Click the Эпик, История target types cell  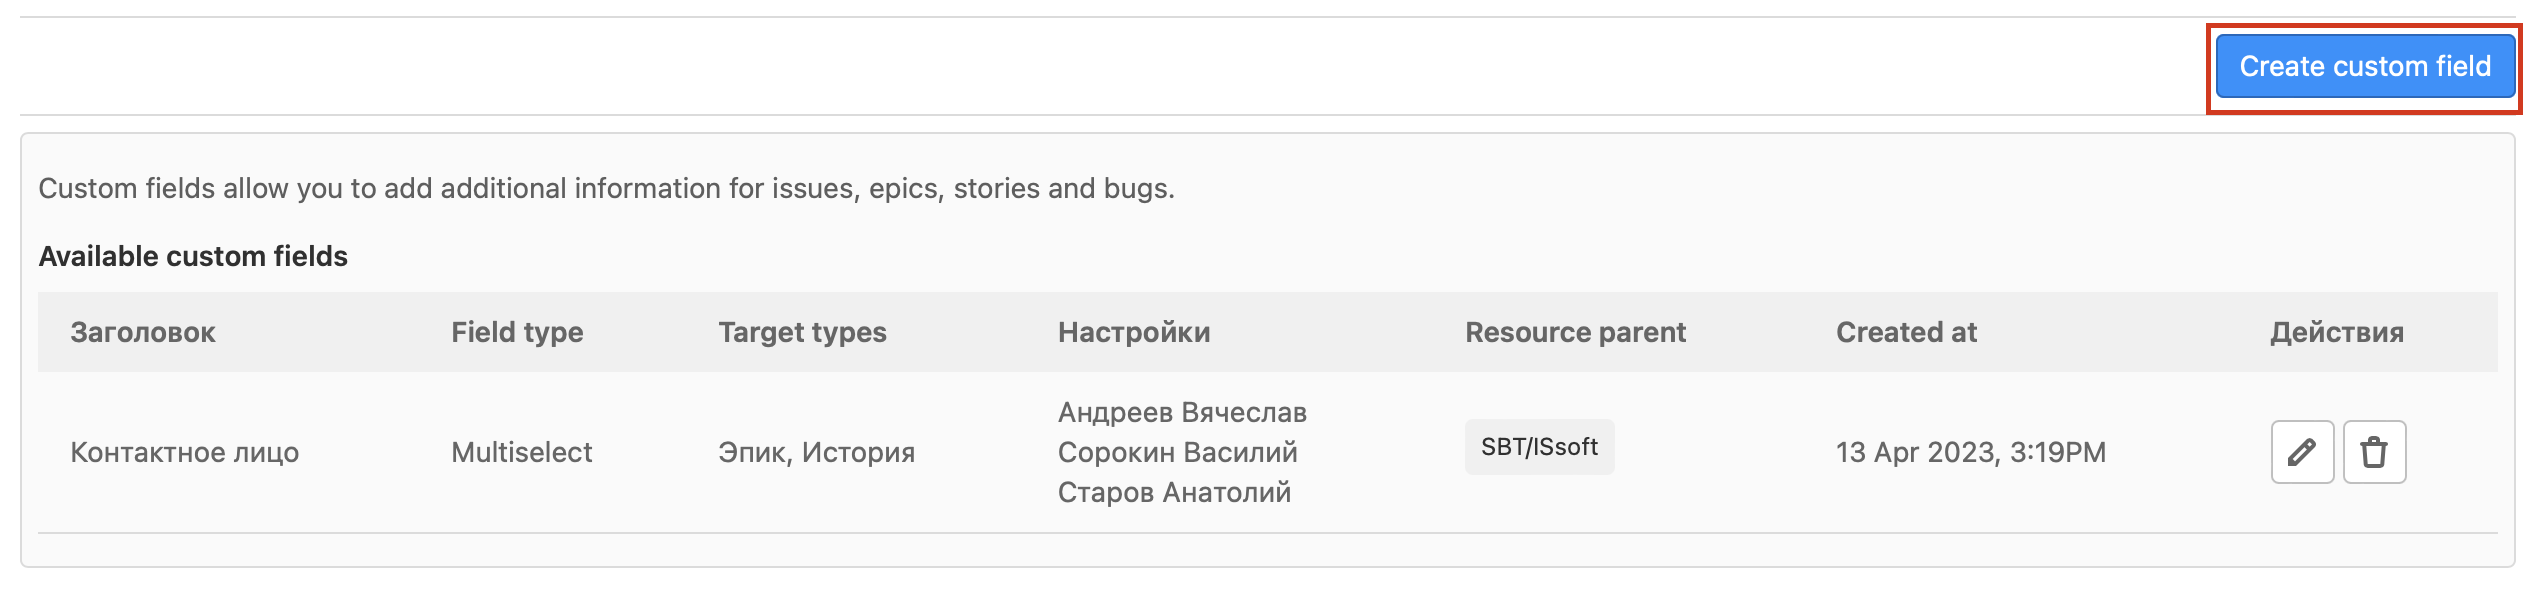coord(816,452)
